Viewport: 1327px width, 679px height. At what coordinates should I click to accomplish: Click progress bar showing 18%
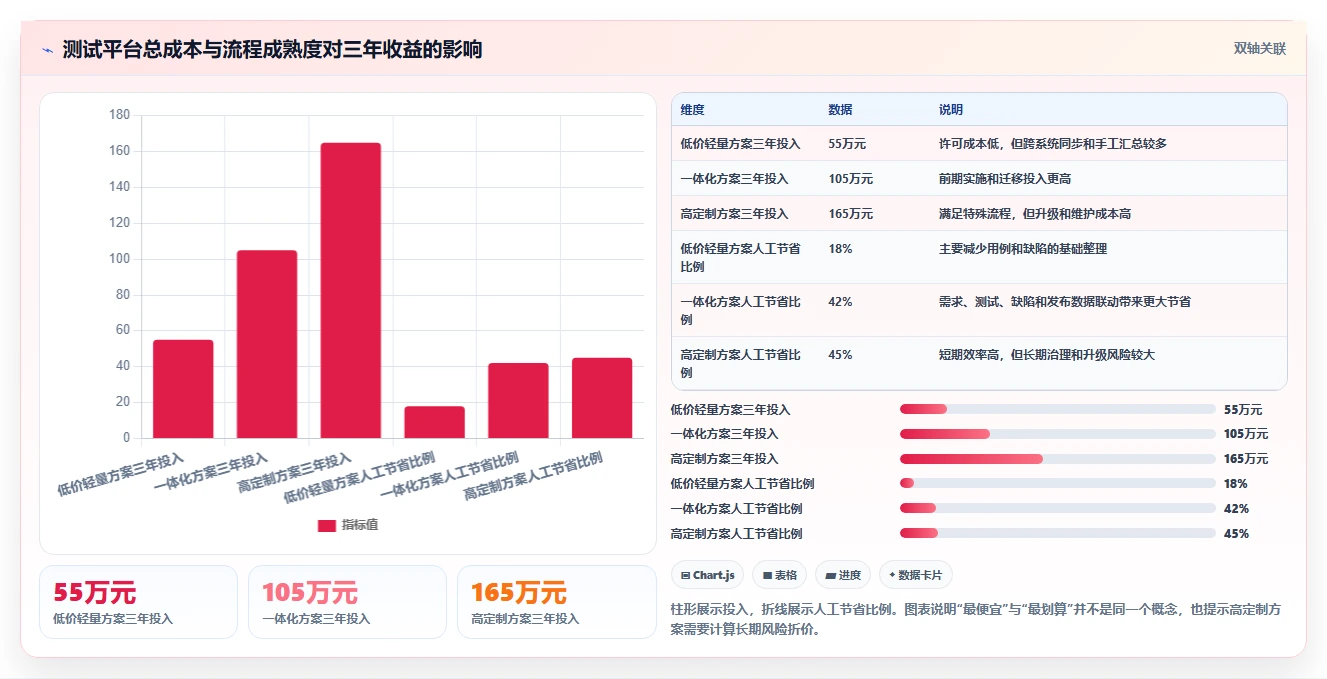(1058, 484)
